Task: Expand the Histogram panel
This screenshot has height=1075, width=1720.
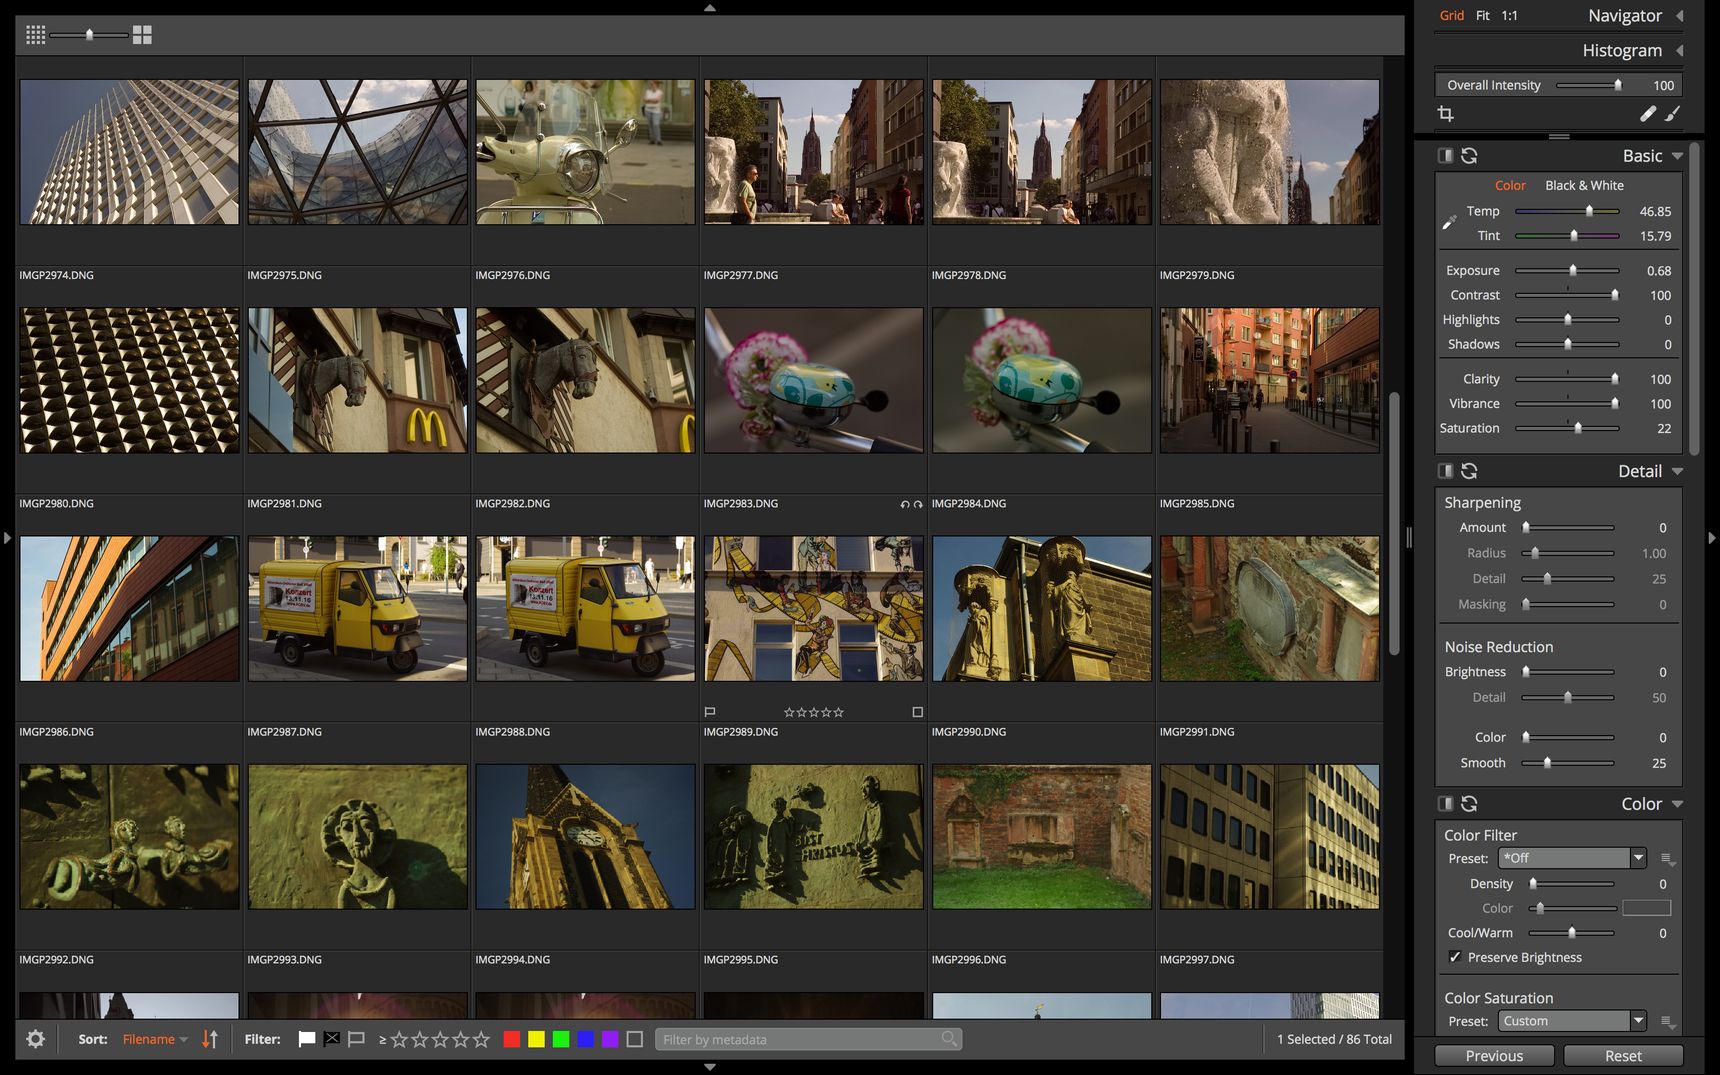Action: [x=1680, y=51]
